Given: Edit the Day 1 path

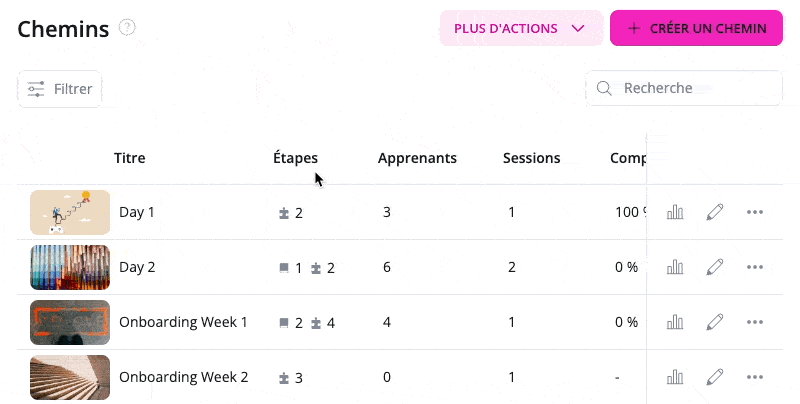Looking at the screenshot, I should pos(714,212).
